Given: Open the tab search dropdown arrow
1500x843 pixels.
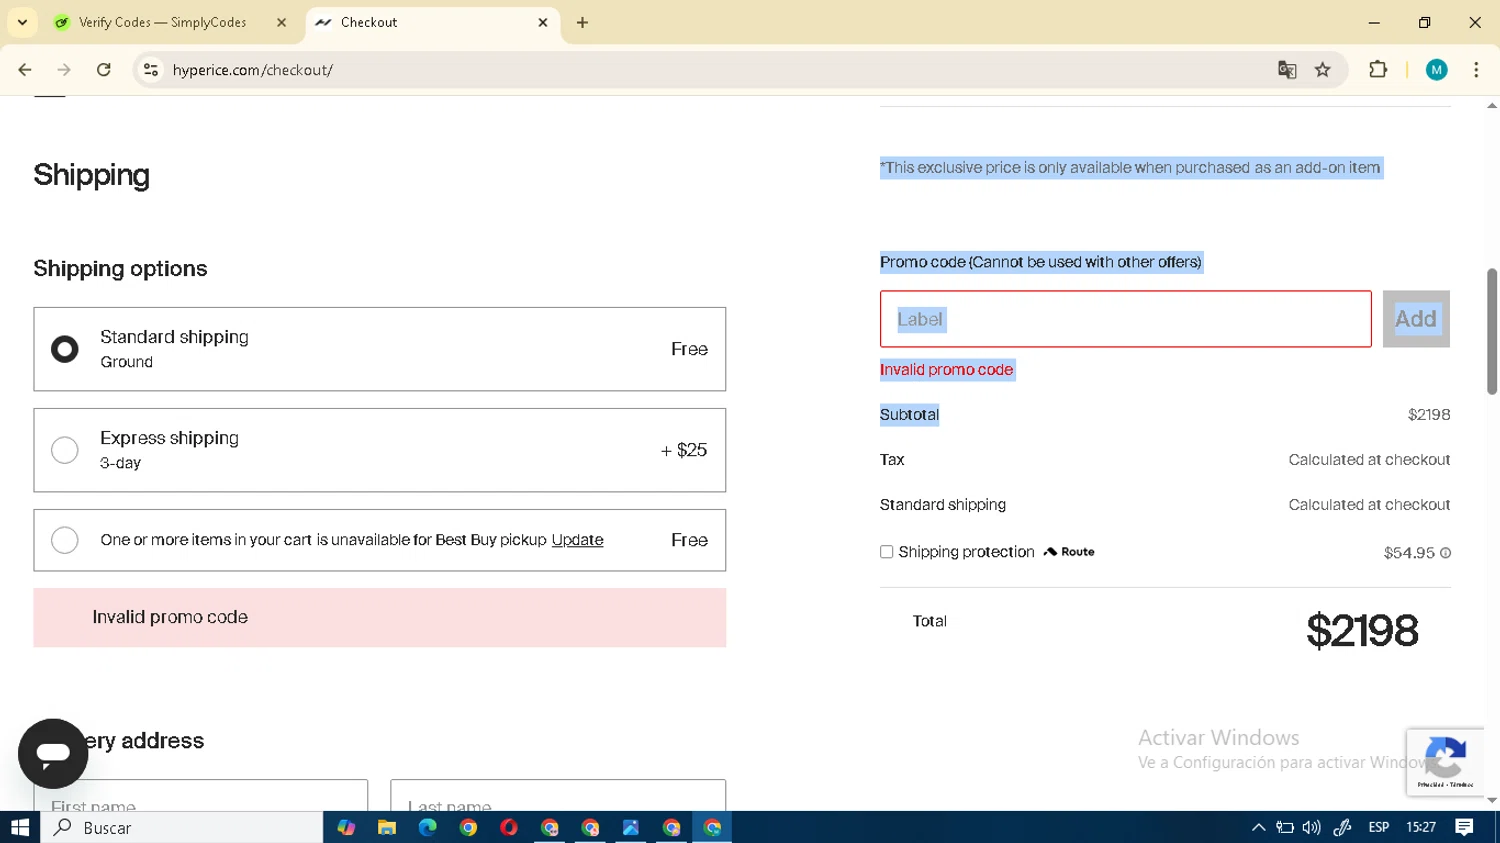Looking at the screenshot, I should point(22,22).
